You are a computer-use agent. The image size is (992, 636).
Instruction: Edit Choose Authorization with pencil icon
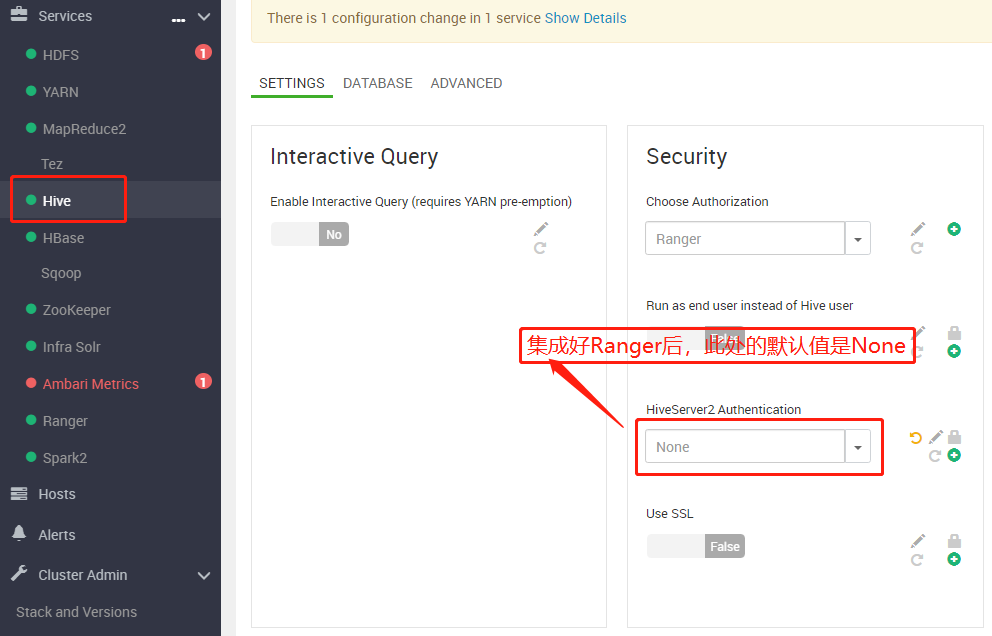pos(918,228)
